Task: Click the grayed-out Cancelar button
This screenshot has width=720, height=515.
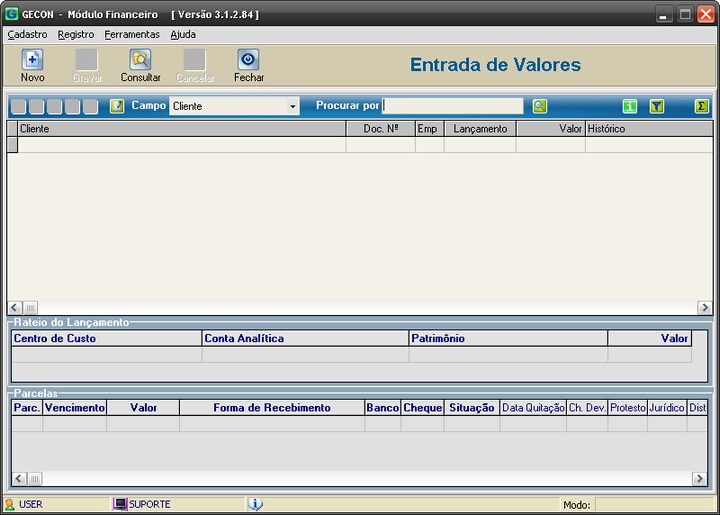Action: 195,66
